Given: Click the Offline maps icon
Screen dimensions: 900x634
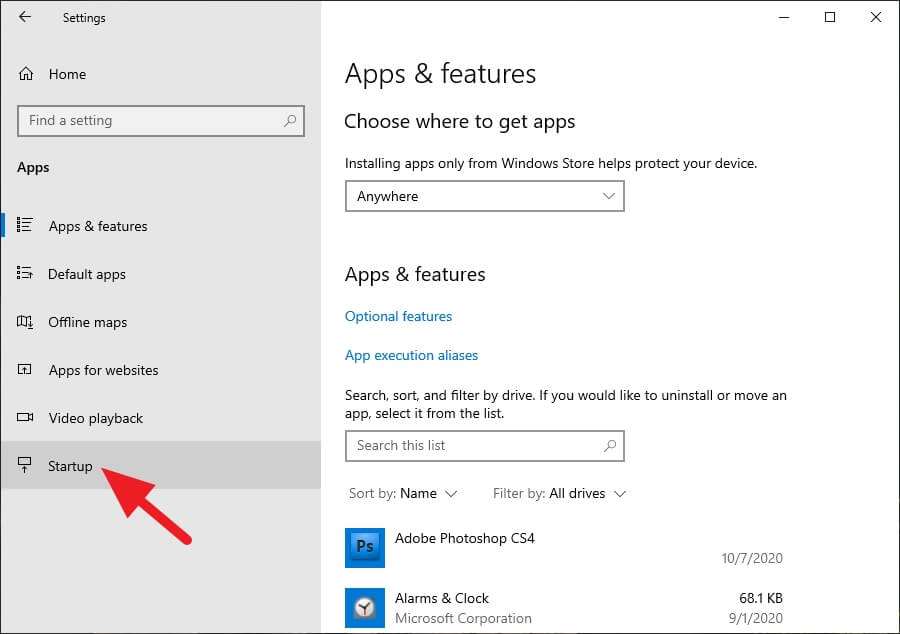Looking at the screenshot, I should pyautogui.click(x=24, y=322).
